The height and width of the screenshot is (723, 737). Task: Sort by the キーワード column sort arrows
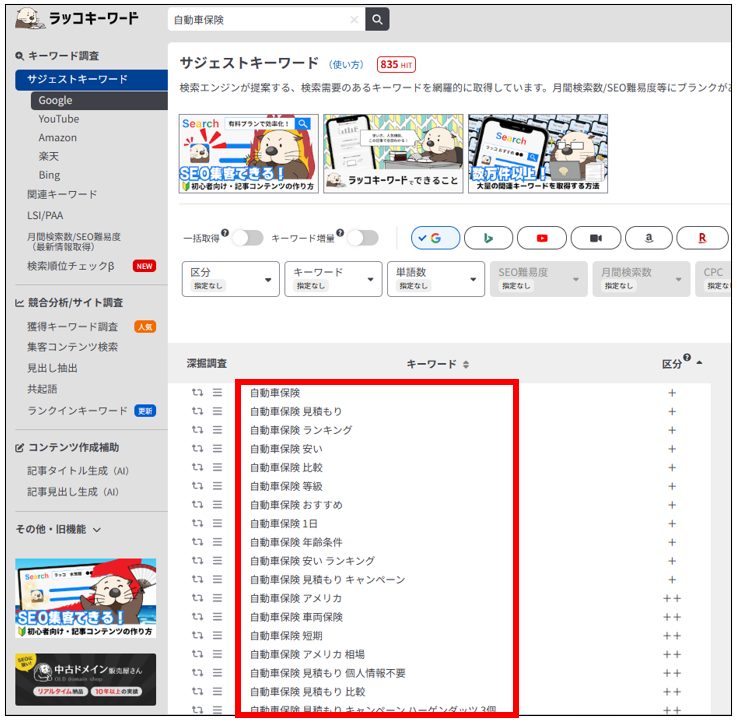tap(466, 364)
